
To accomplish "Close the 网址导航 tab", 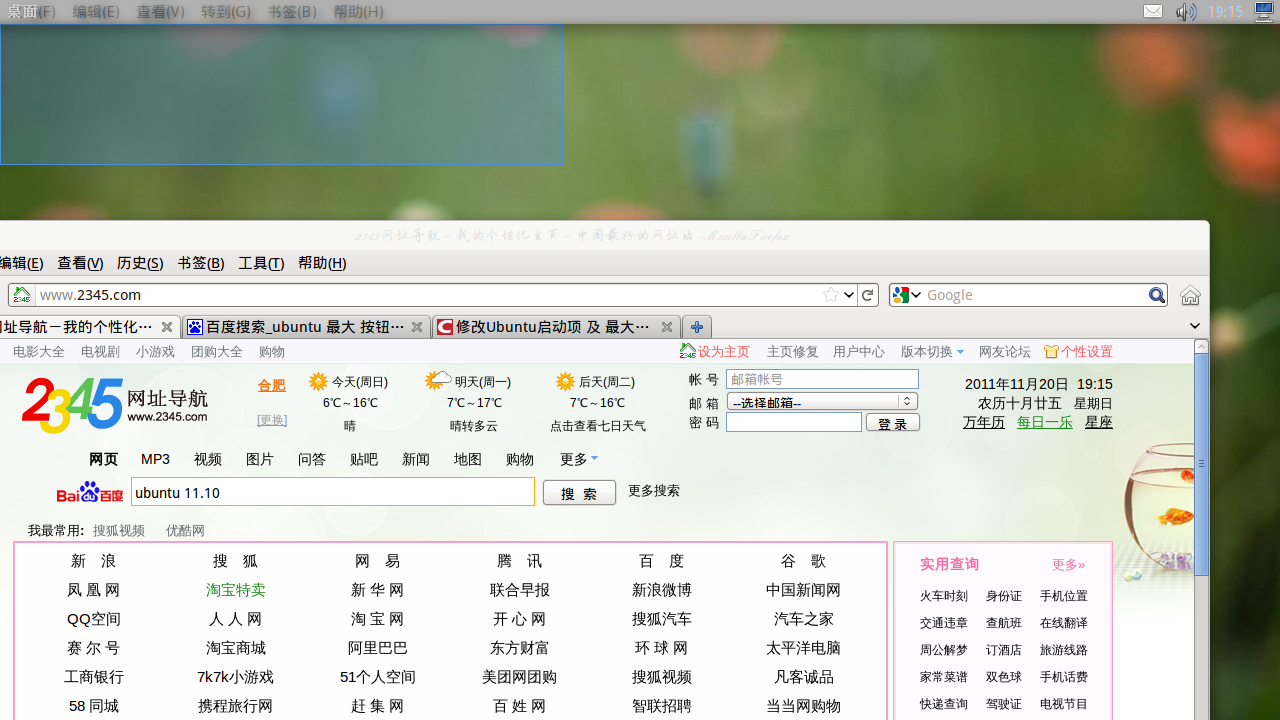I will (x=167, y=327).
